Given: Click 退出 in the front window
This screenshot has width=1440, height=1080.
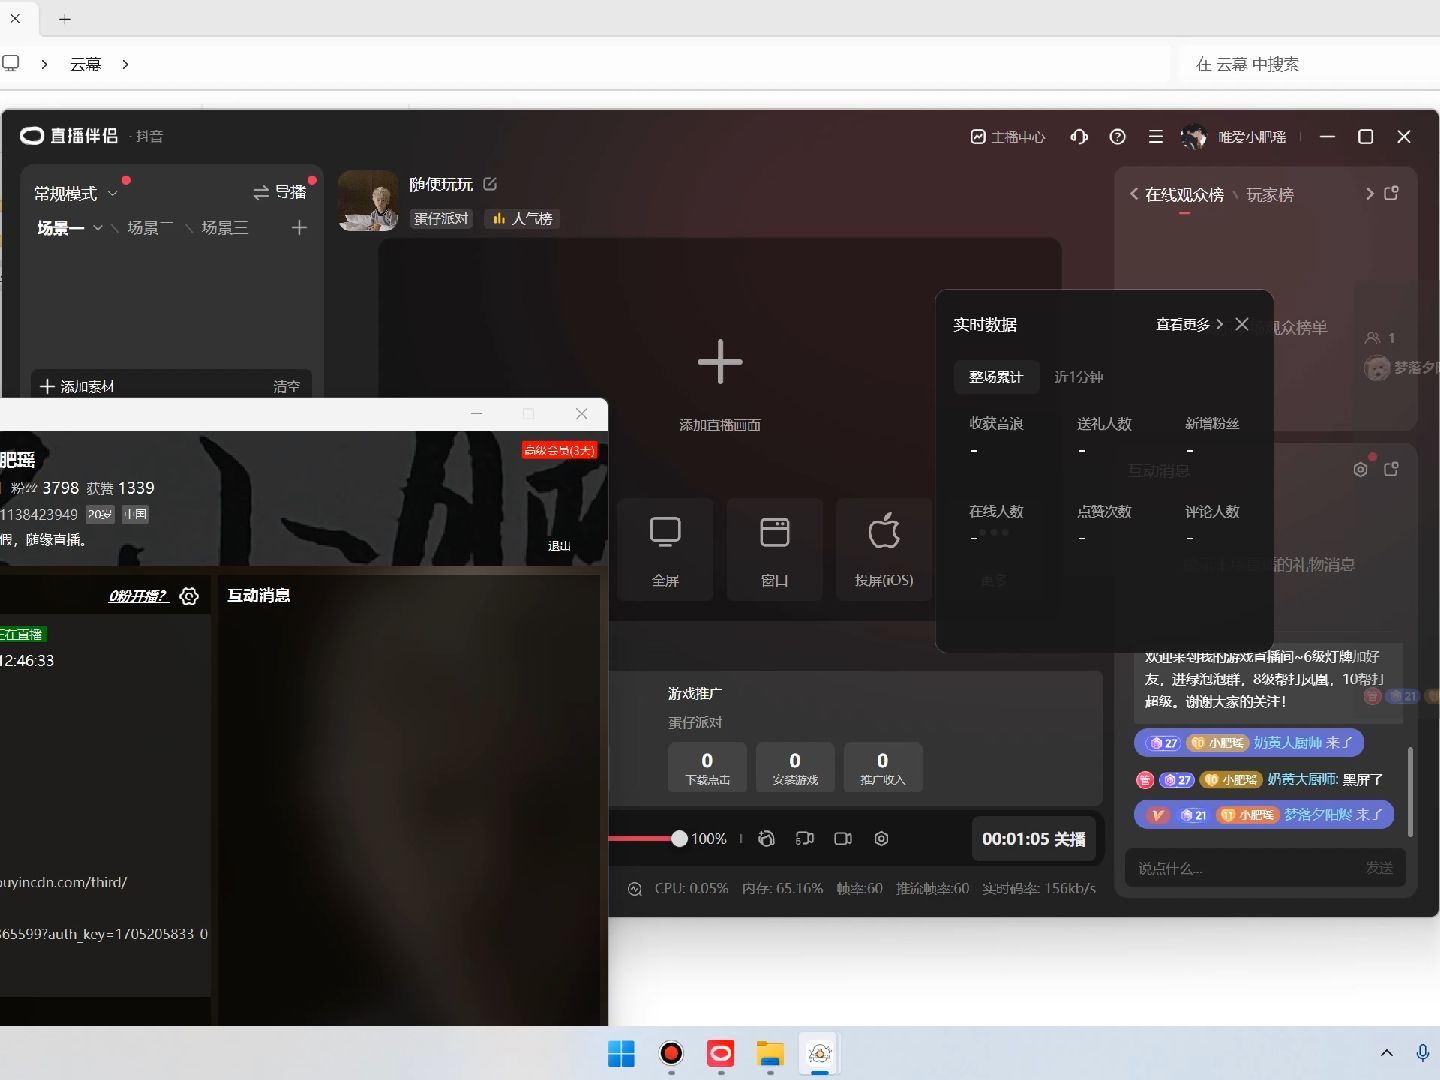Looking at the screenshot, I should (559, 546).
